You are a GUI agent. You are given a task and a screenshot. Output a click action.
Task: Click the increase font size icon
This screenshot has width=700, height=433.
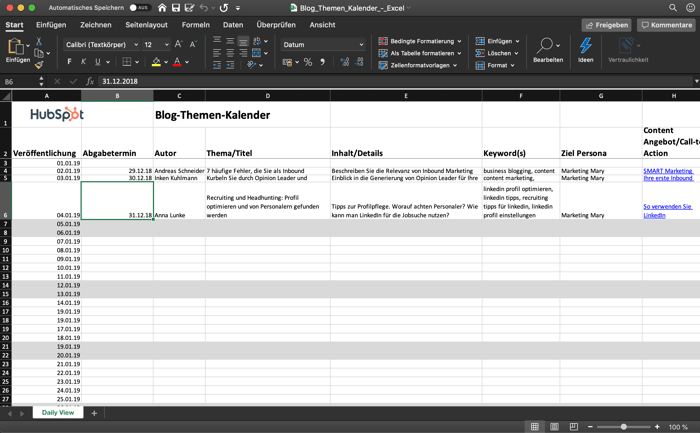pyautogui.click(x=179, y=44)
